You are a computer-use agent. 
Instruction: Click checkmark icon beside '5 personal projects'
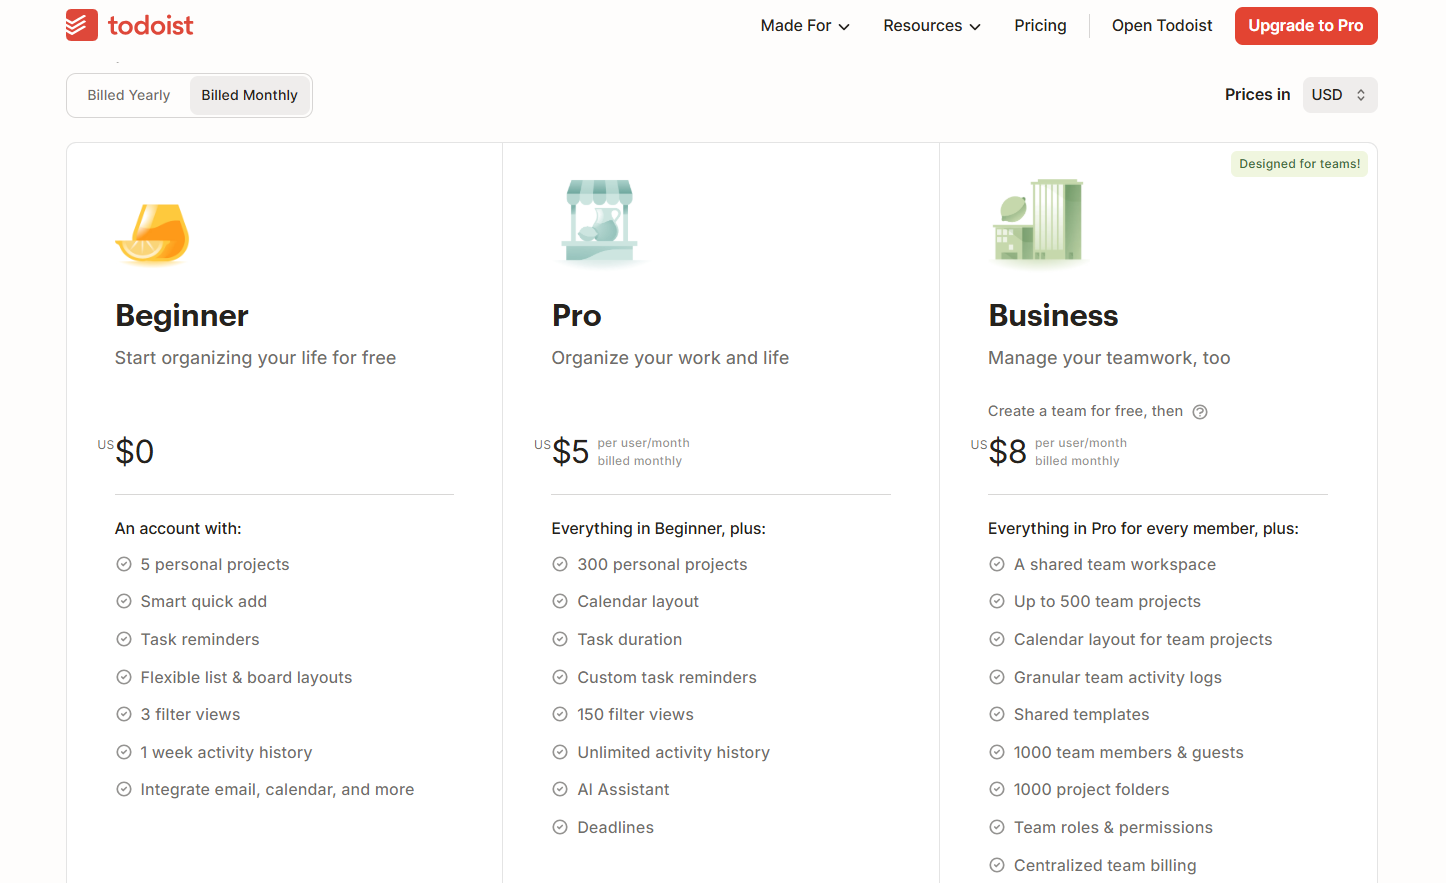[124, 564]
